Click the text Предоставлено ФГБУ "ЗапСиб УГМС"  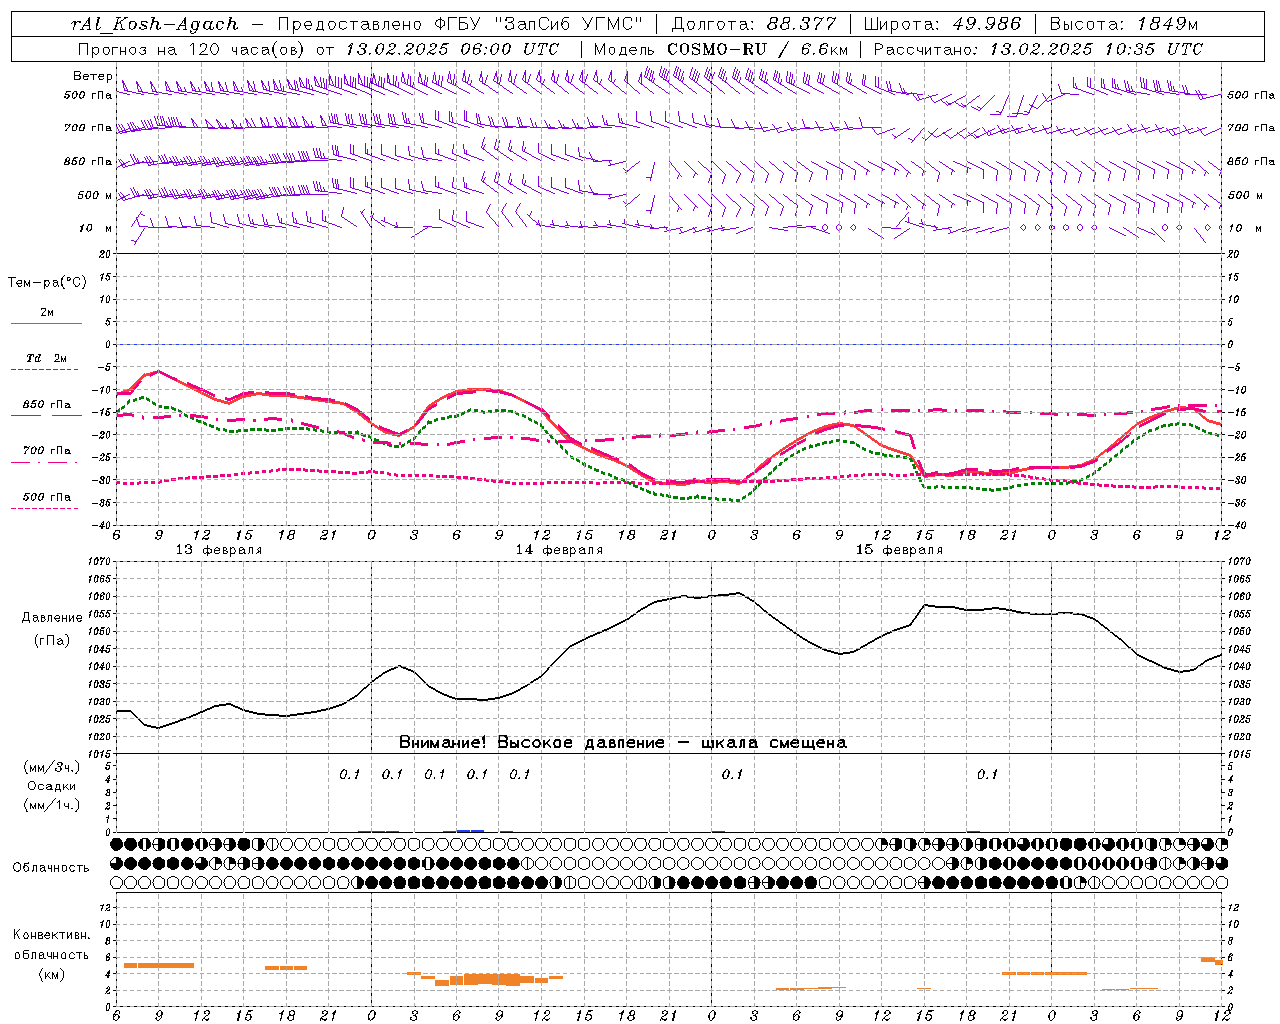(459, 24)
